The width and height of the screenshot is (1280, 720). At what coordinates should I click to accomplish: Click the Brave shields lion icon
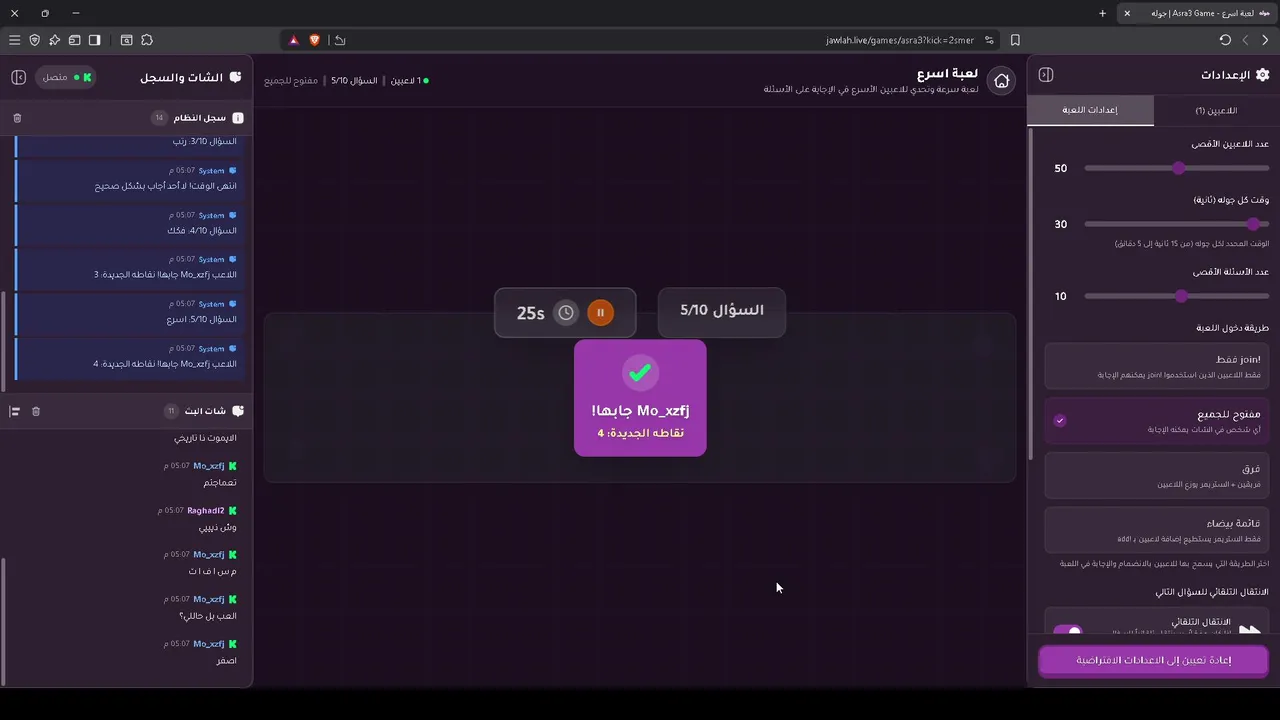point(314,40)
